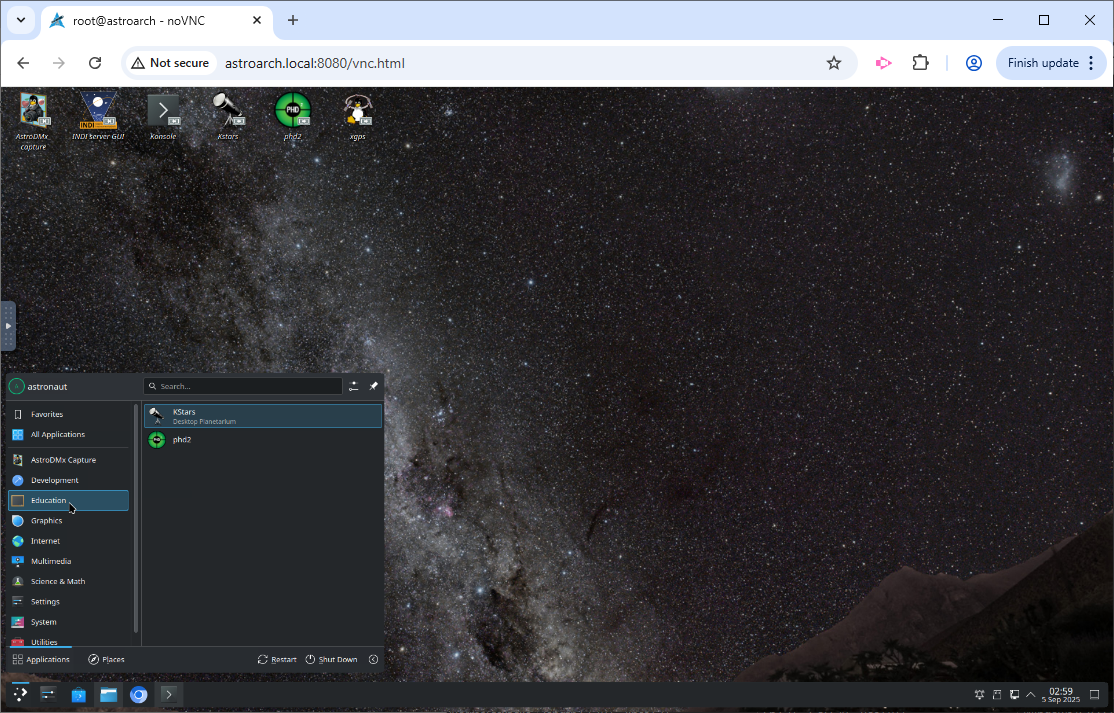
Task: Open the Utilities category
Action: point(68,641)
